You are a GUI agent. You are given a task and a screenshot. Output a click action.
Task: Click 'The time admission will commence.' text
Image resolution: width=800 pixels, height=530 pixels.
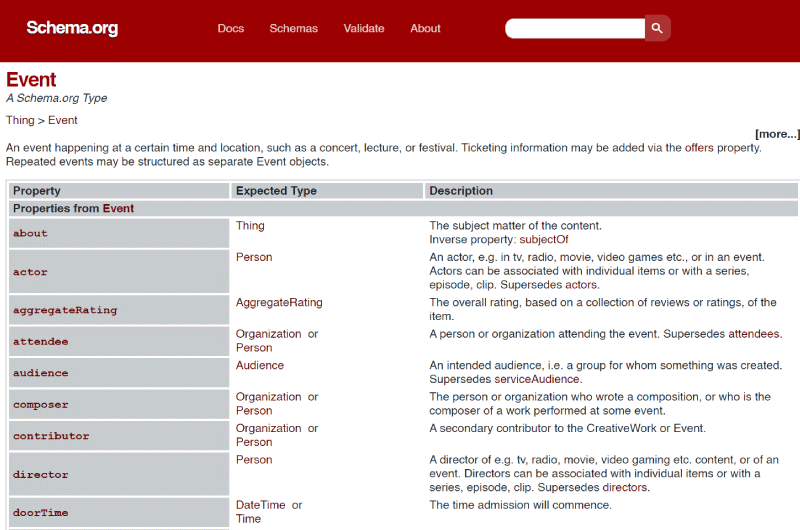(520, 505)
